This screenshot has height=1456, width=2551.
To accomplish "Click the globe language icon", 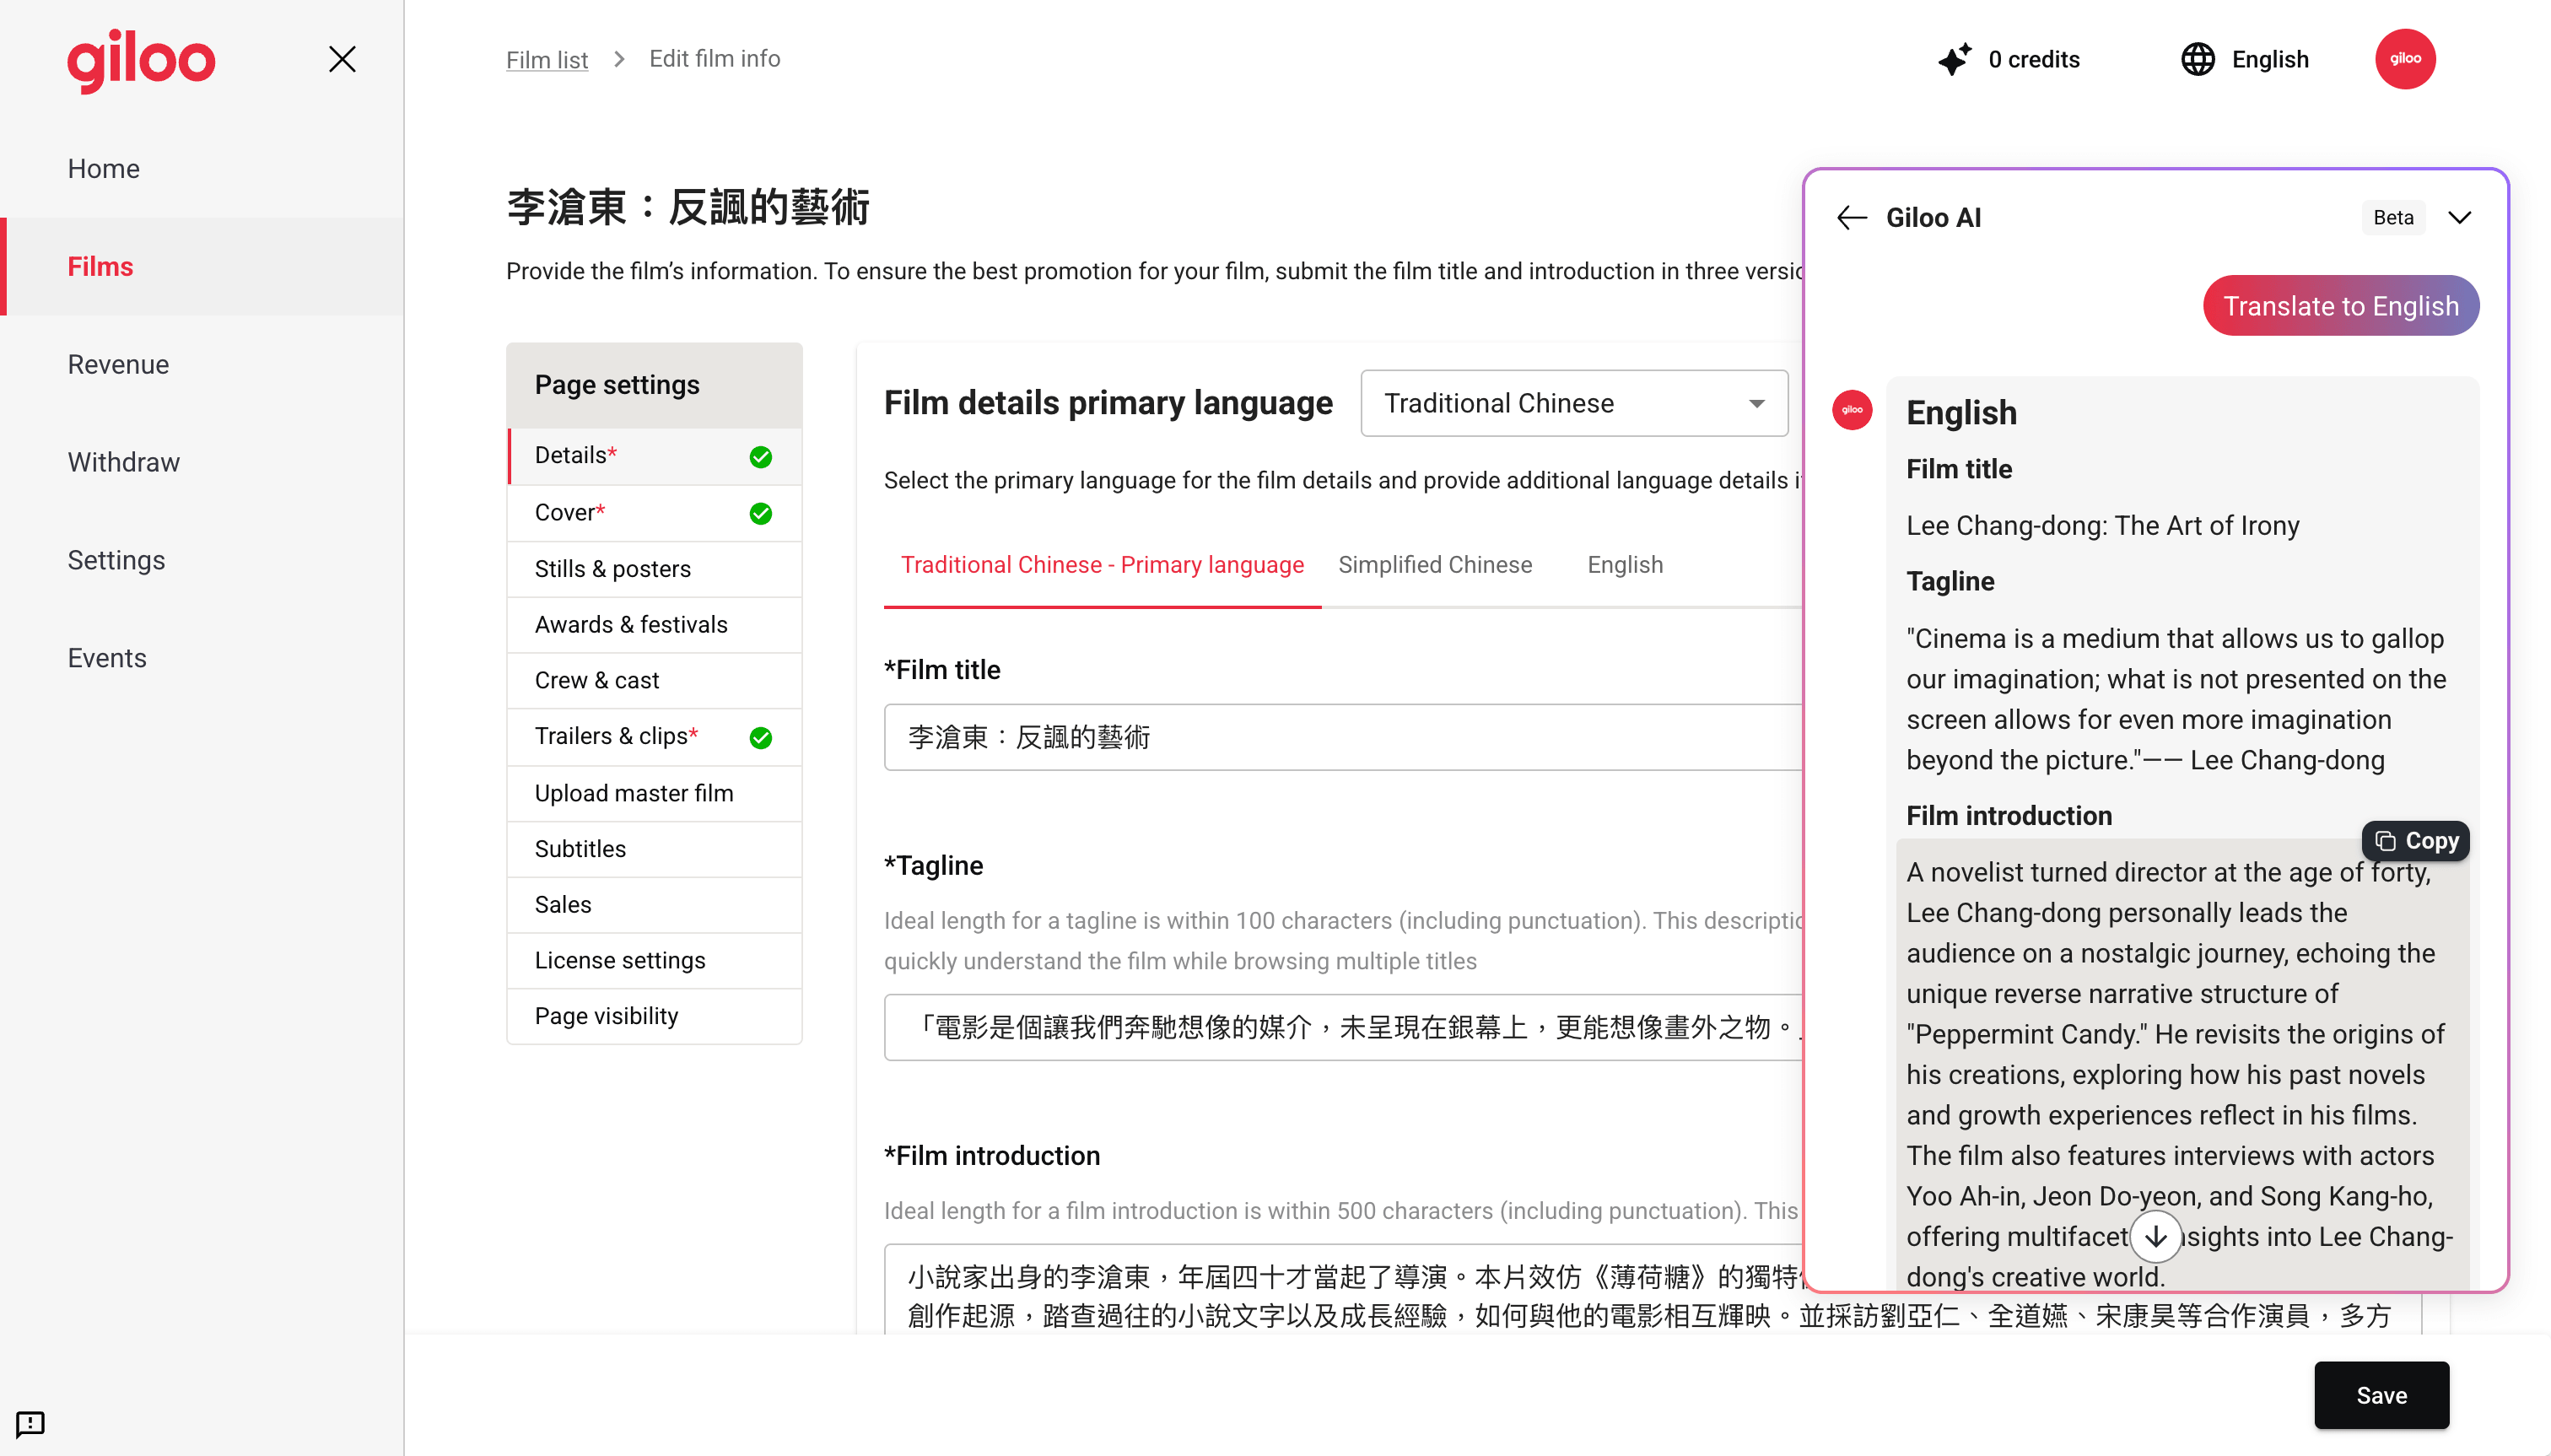I will point(2197,60).
